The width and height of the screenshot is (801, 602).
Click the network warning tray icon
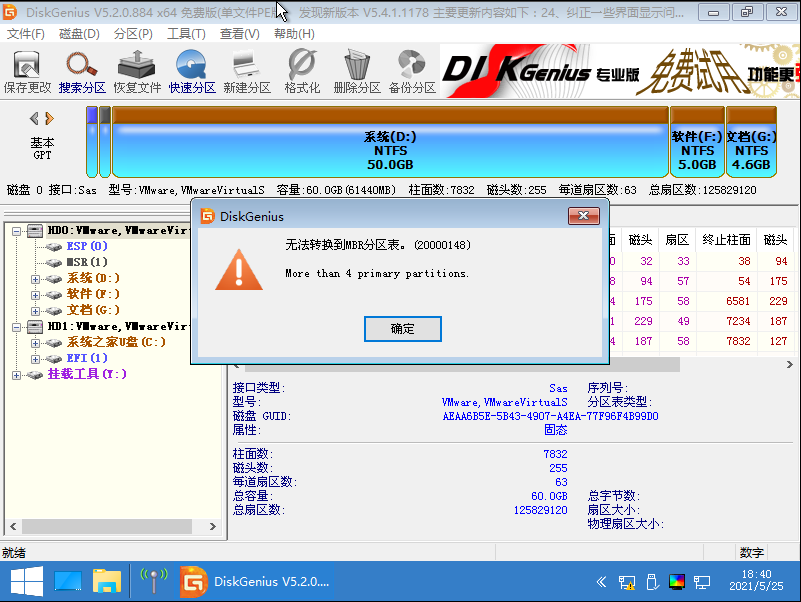pos(627,582)
